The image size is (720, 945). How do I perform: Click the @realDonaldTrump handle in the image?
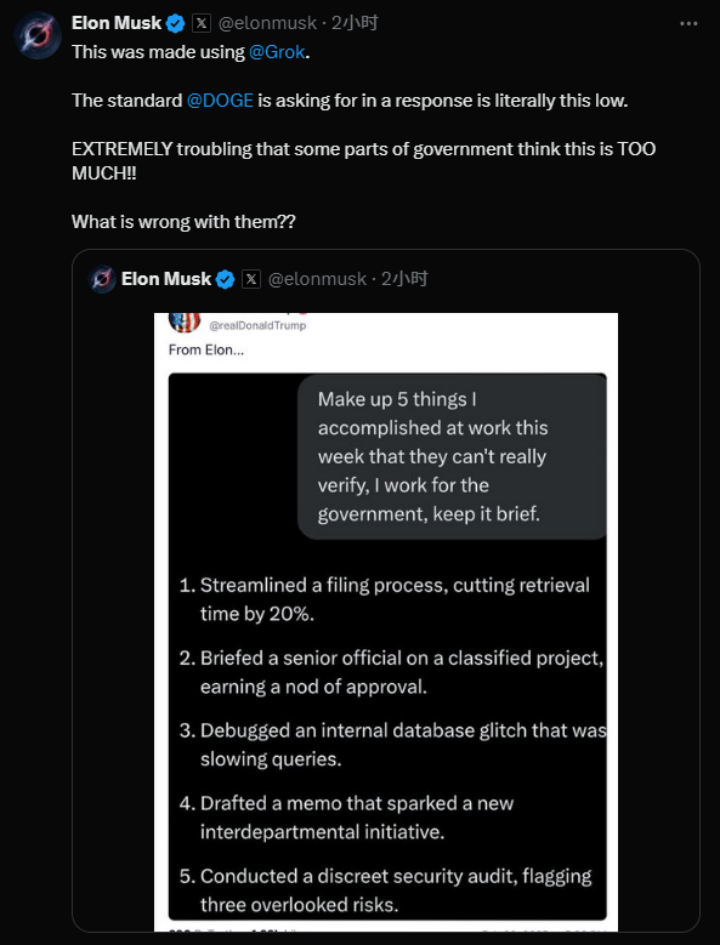(x=257, y=325)
